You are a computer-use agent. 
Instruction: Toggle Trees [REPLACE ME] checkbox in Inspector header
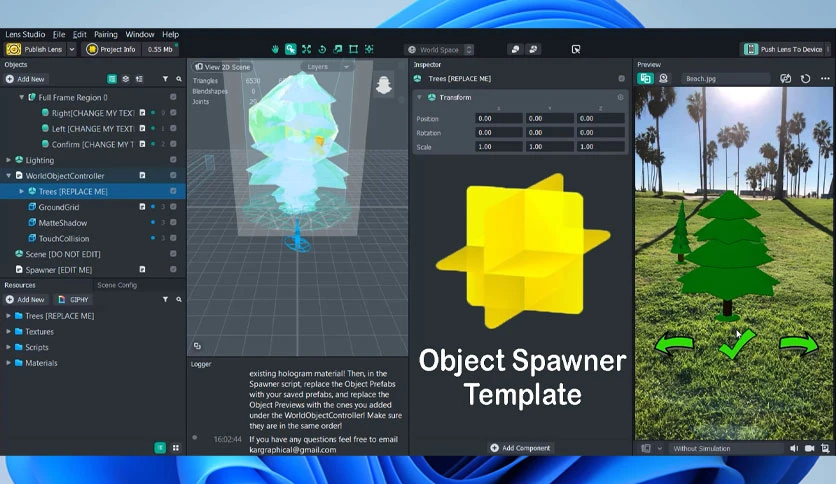tap(621, 78)
